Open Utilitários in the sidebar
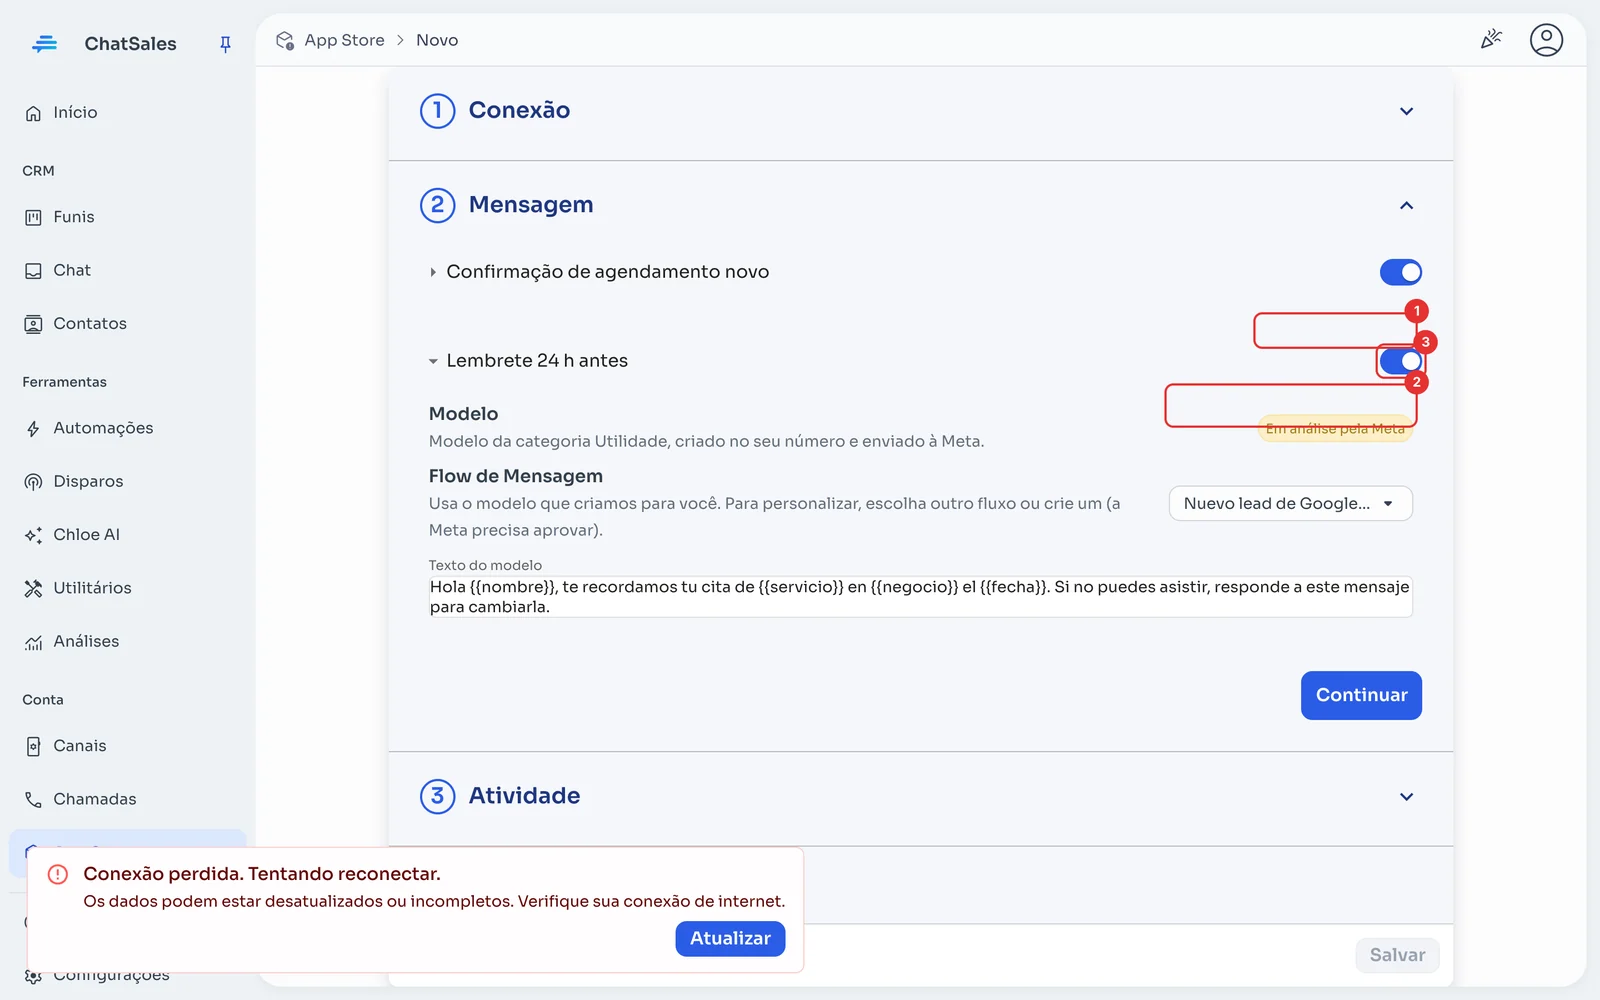The image size is (1600, 1000). [92, 588]
